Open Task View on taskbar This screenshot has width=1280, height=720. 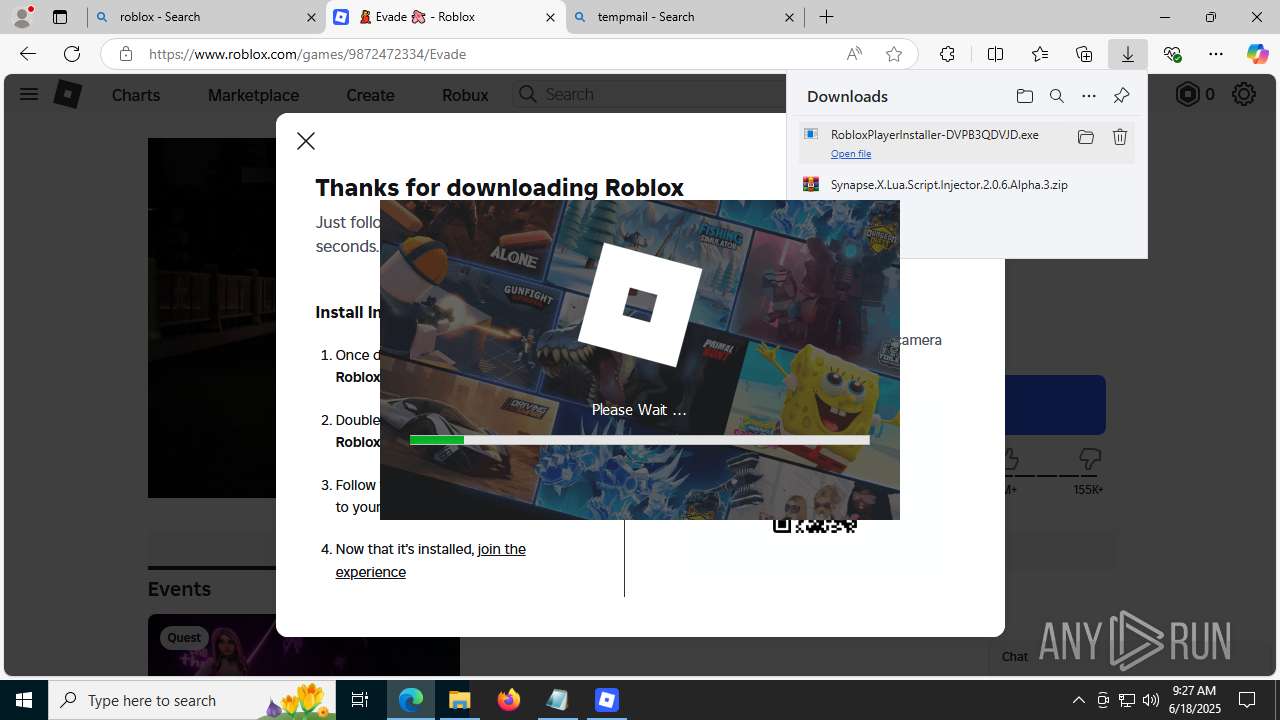(x=360, y=700)
